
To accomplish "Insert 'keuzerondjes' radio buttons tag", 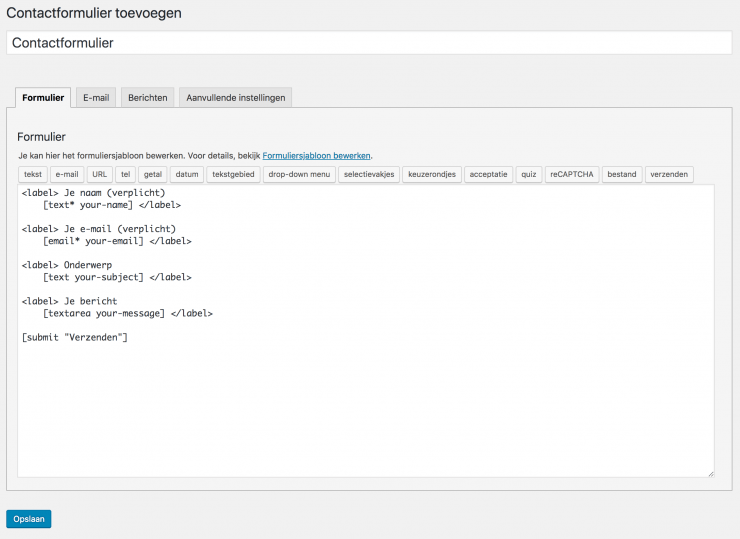I will 432,174.
